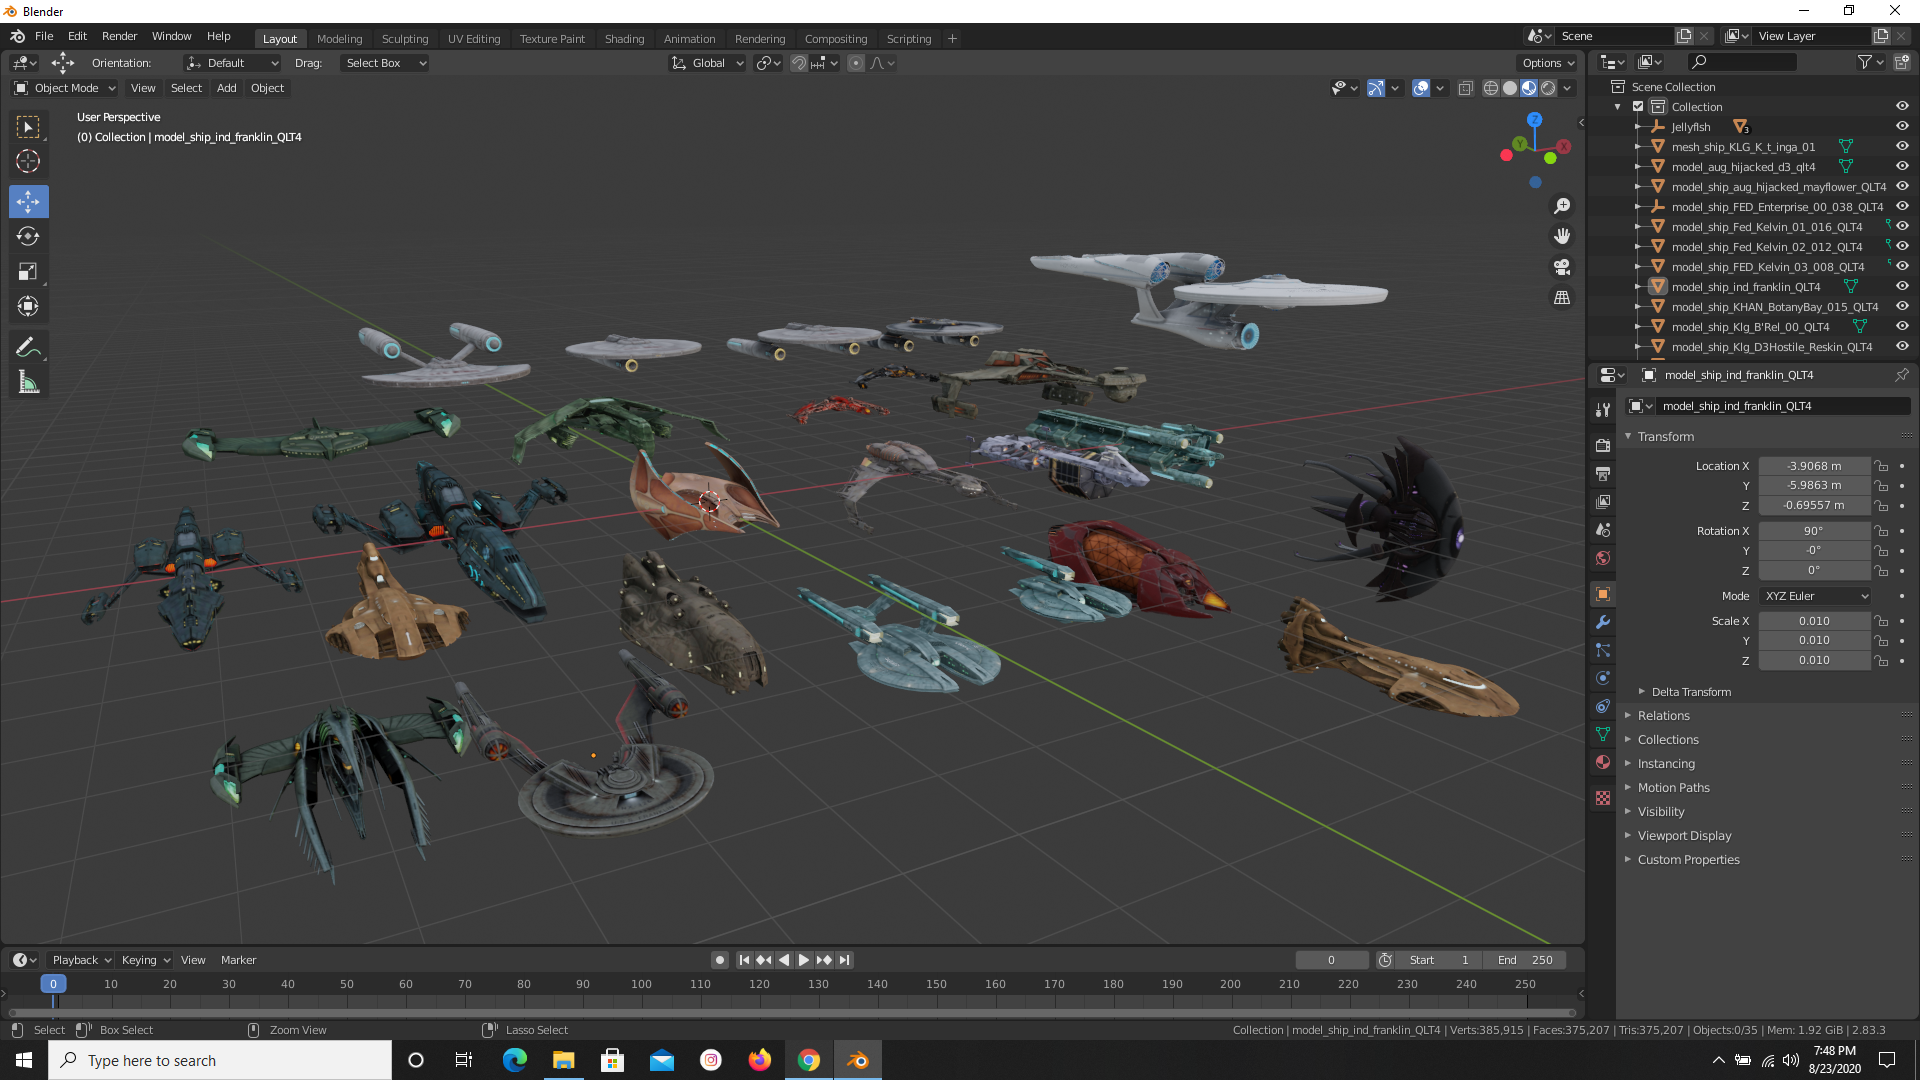1920x1080 pixels.
Task: Select the Annotate tool
Action: 28,347
